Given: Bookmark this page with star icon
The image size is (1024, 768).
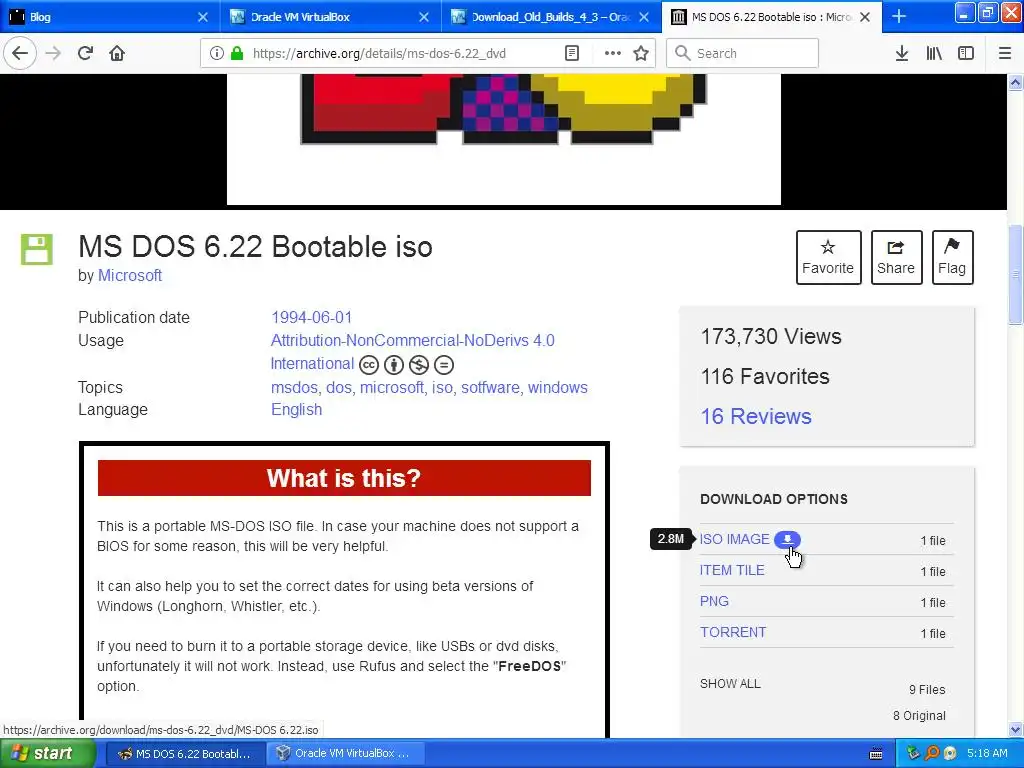Looking at the screenshot, I should coord(641,54).
